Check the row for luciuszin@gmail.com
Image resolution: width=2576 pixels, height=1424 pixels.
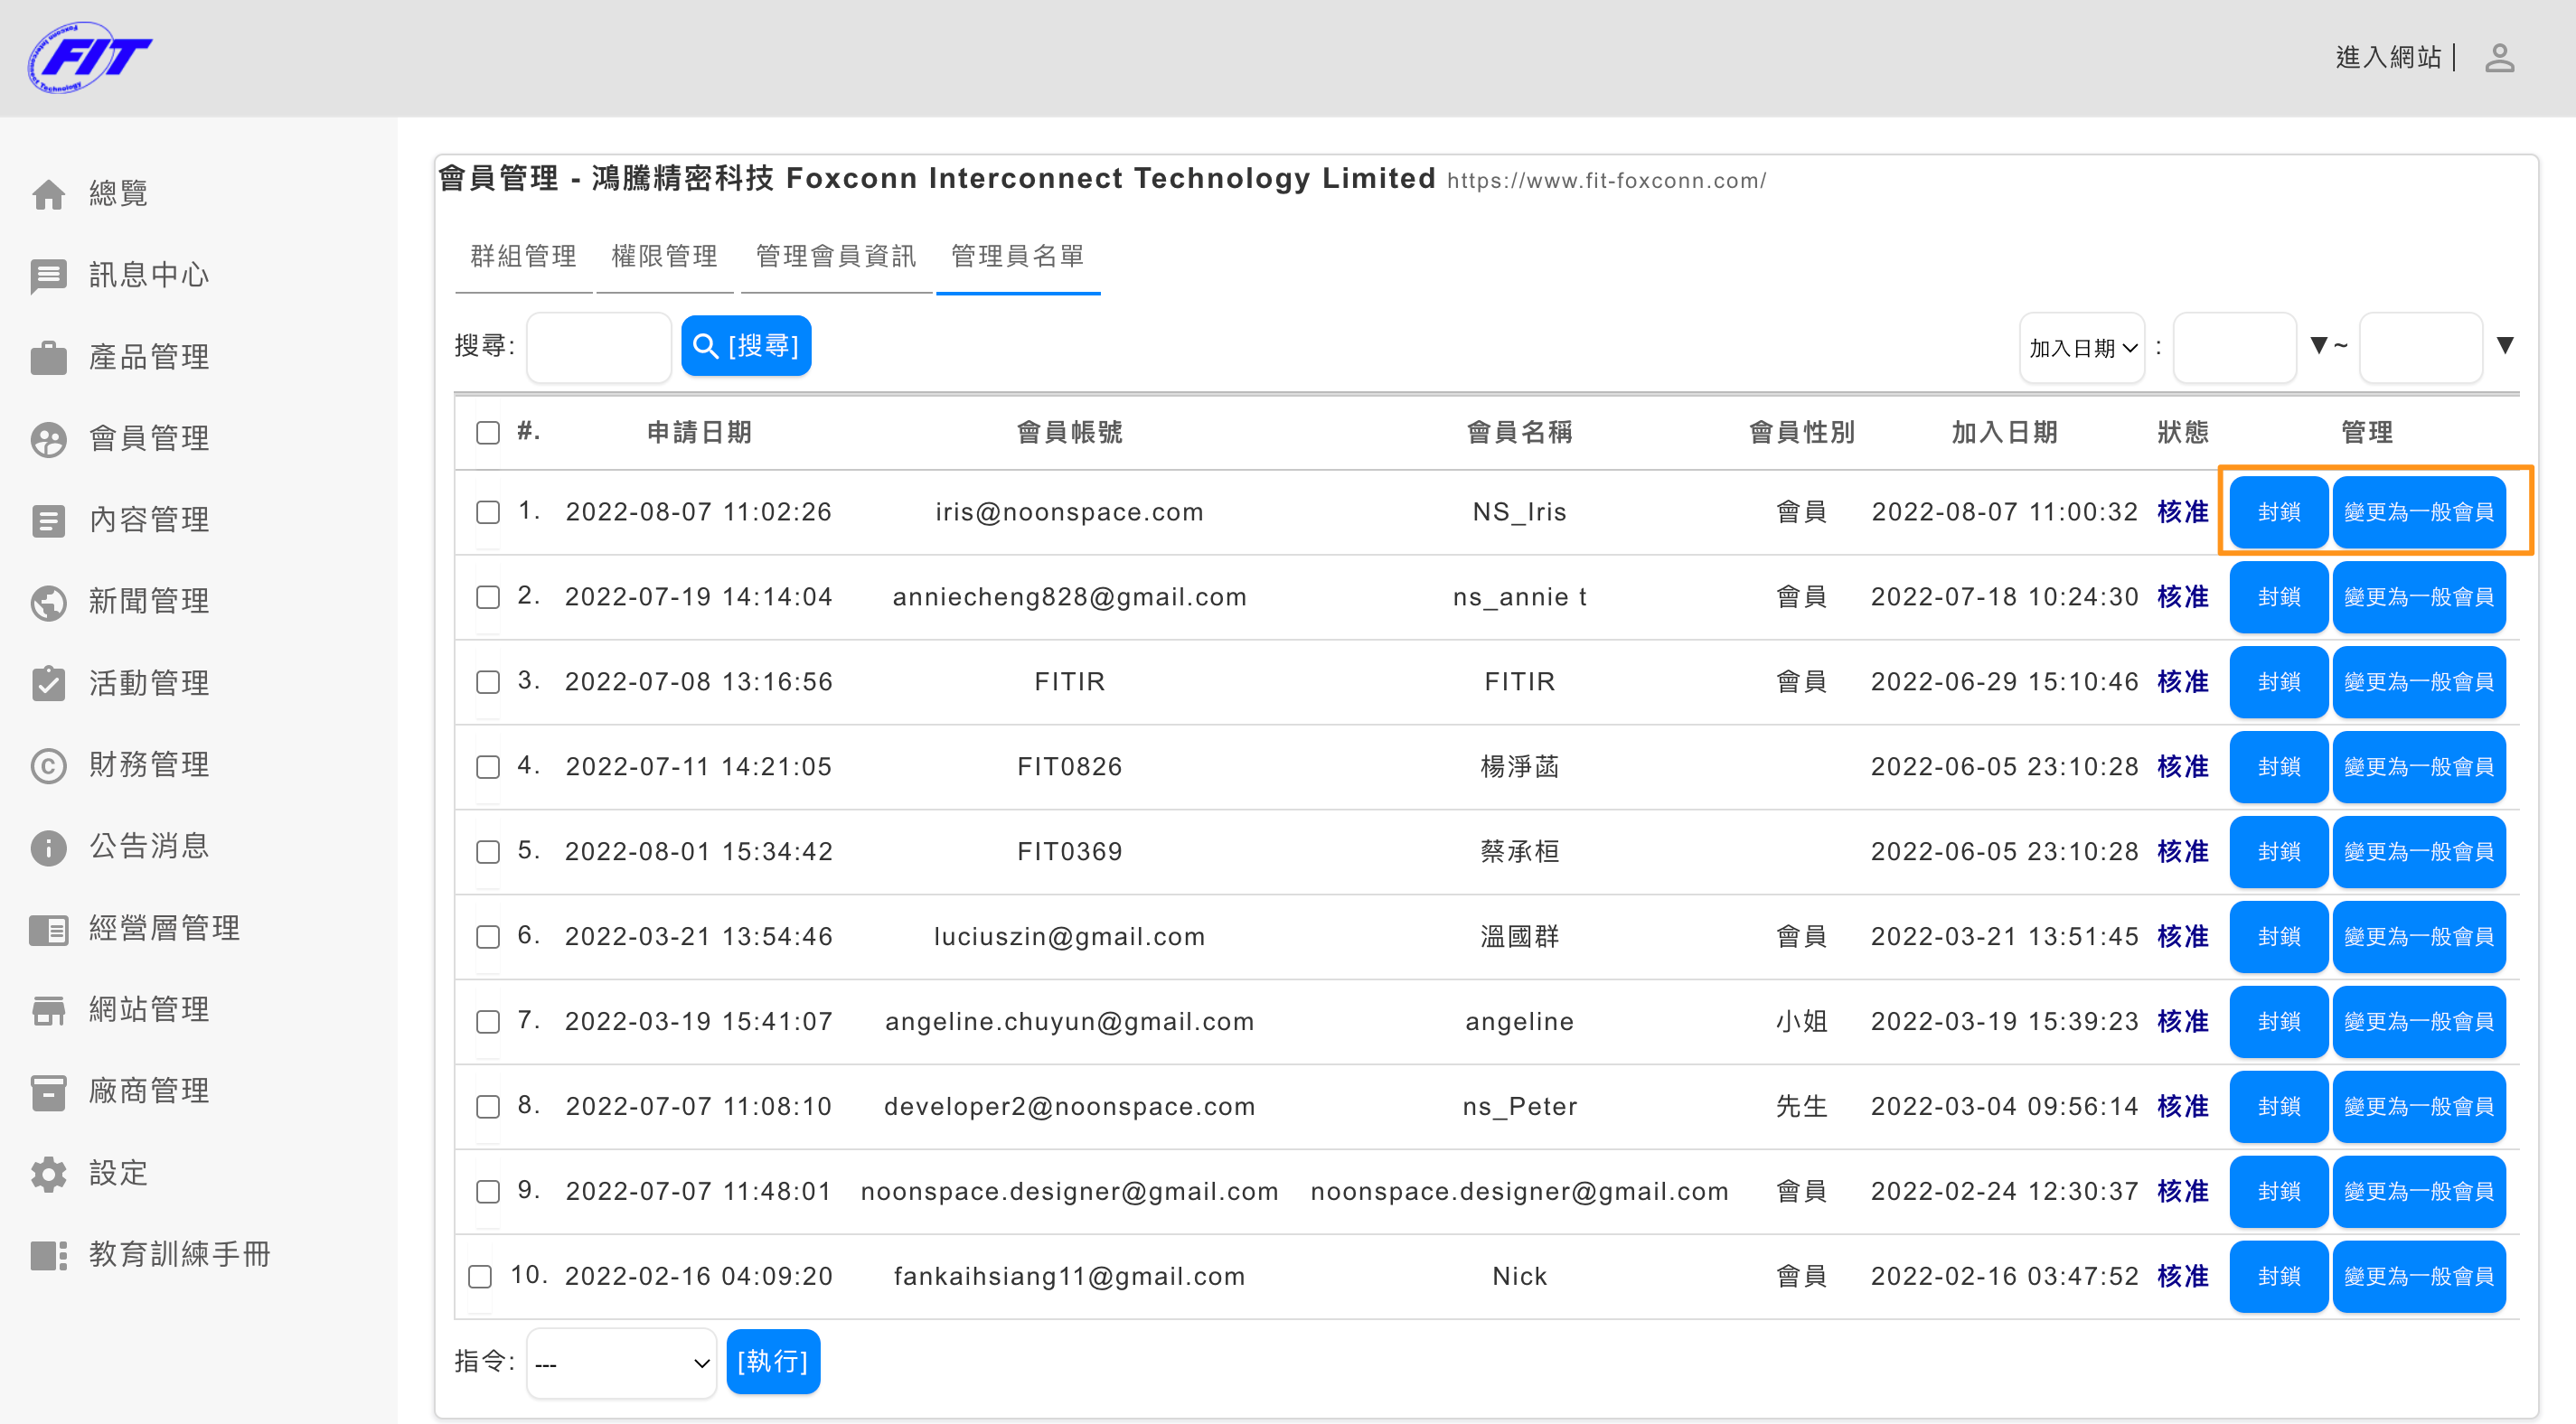click(x=488, y=937)
